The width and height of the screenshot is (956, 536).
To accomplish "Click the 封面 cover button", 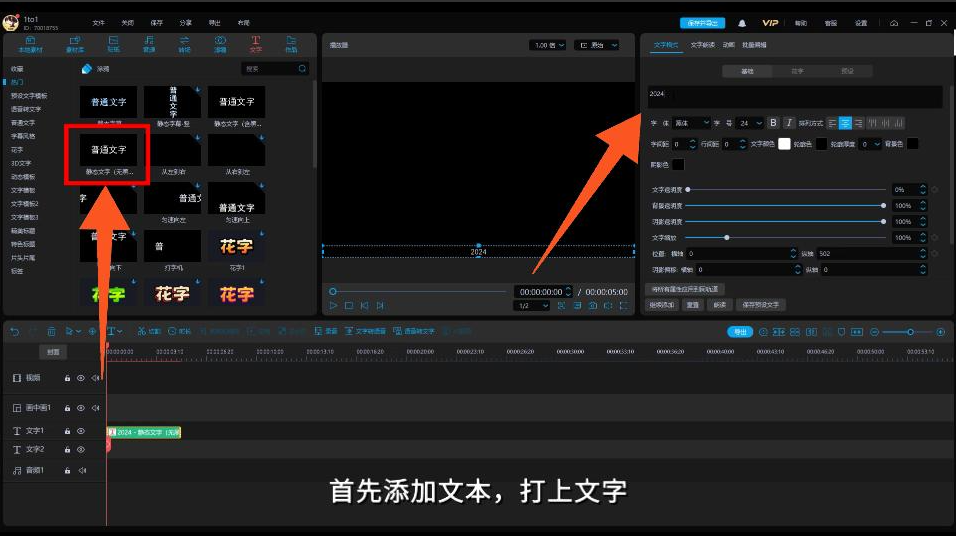I will coord(53,352).
